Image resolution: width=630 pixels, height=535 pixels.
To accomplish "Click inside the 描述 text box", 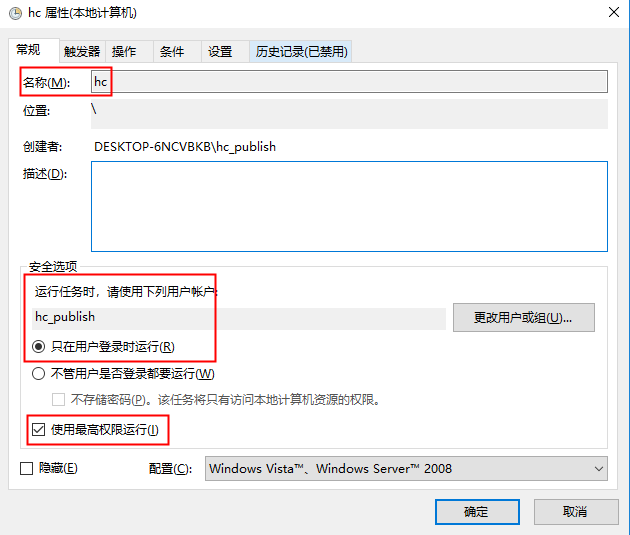I will coord(348,205).
